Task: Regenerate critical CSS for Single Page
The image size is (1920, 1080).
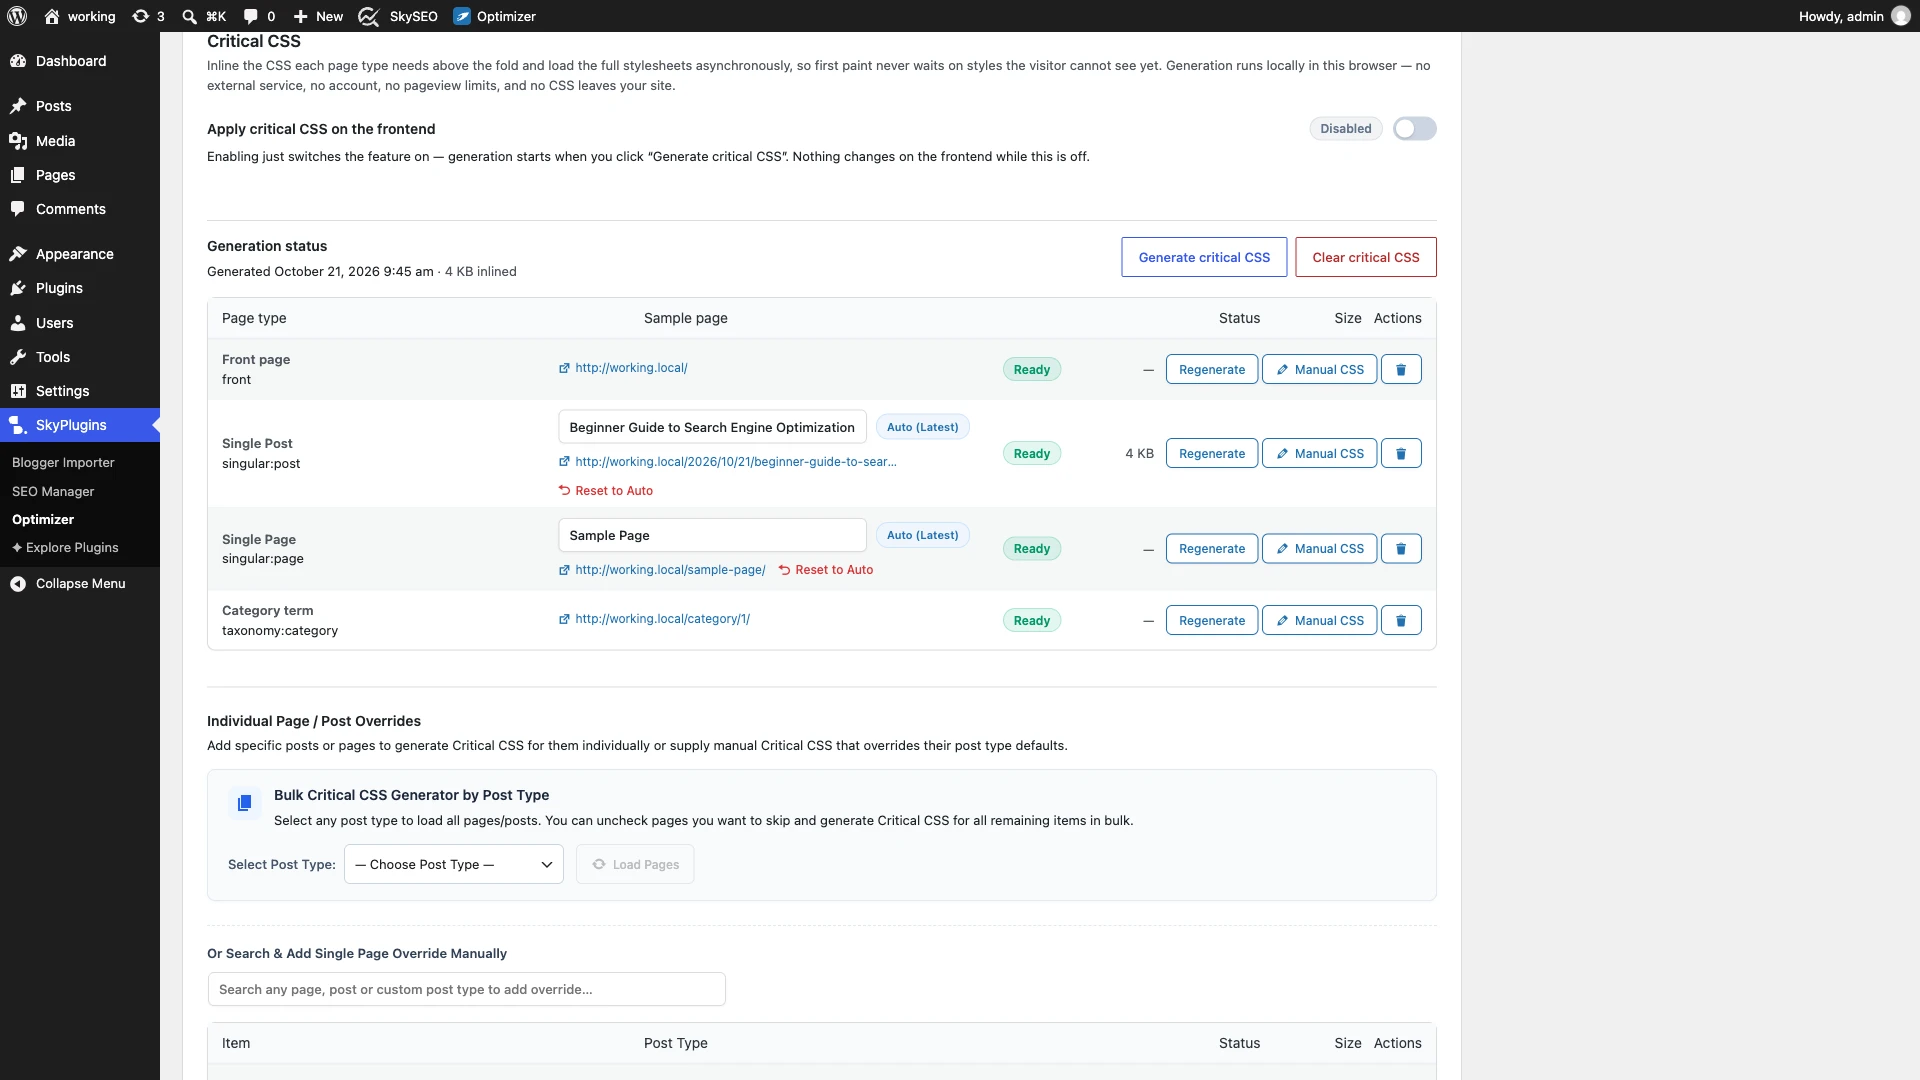Action: (x=1212, y=549)
